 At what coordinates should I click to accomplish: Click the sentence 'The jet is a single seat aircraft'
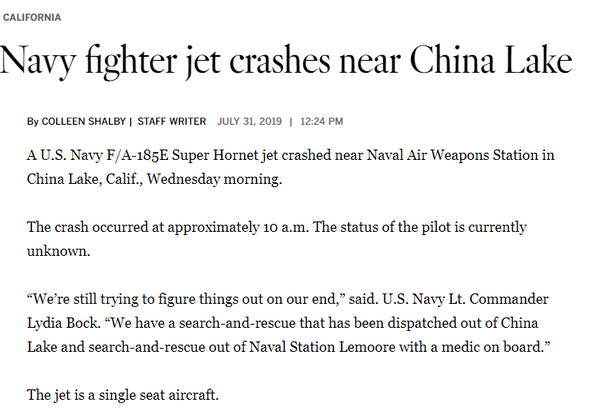(122, 395)
